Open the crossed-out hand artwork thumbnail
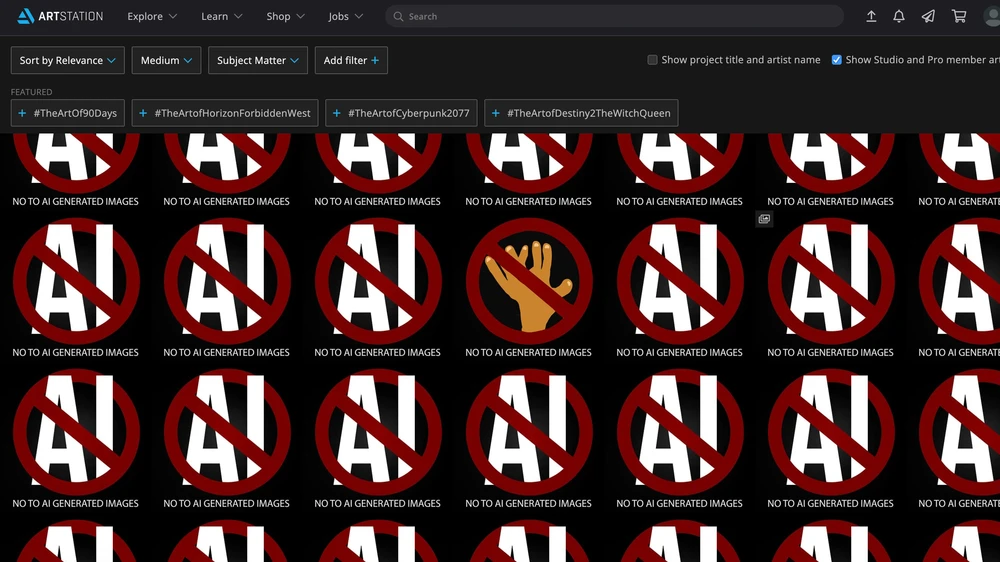This screenshot has height=562, width=1000. click(x=529, y=280)
